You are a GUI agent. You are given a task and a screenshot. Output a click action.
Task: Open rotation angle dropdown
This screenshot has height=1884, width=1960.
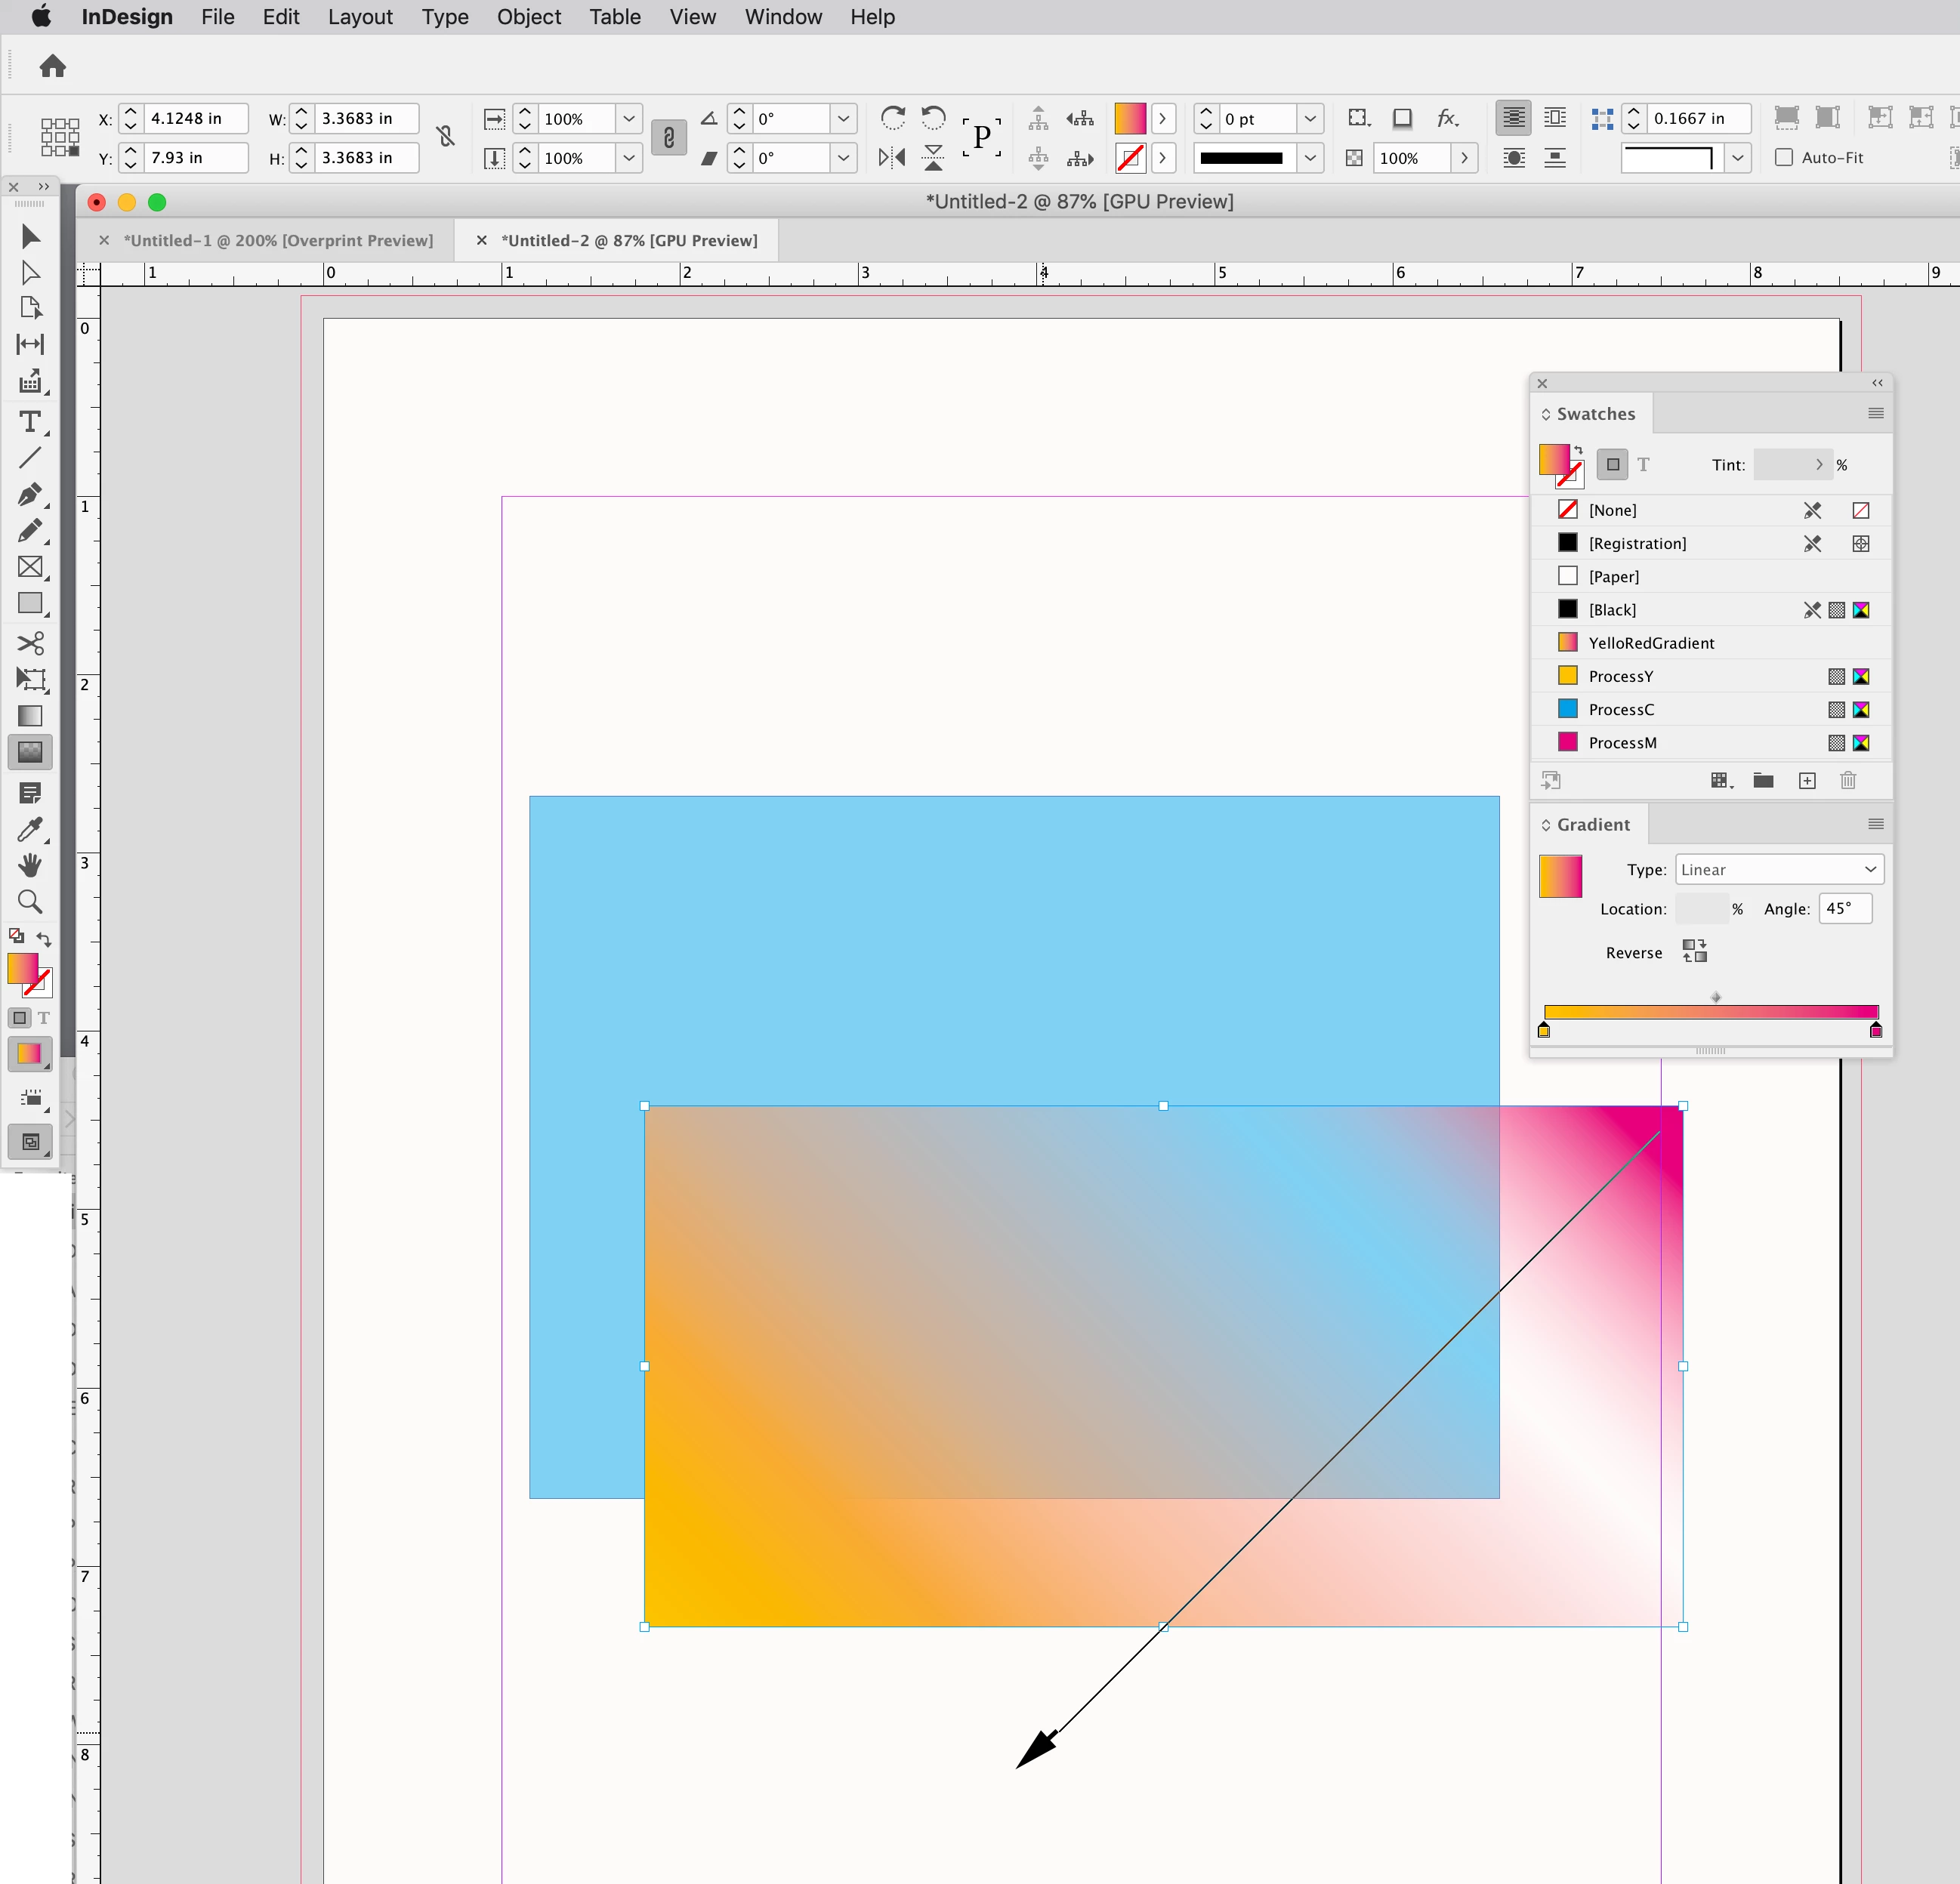pyautogui.click(x=843, y=119)
